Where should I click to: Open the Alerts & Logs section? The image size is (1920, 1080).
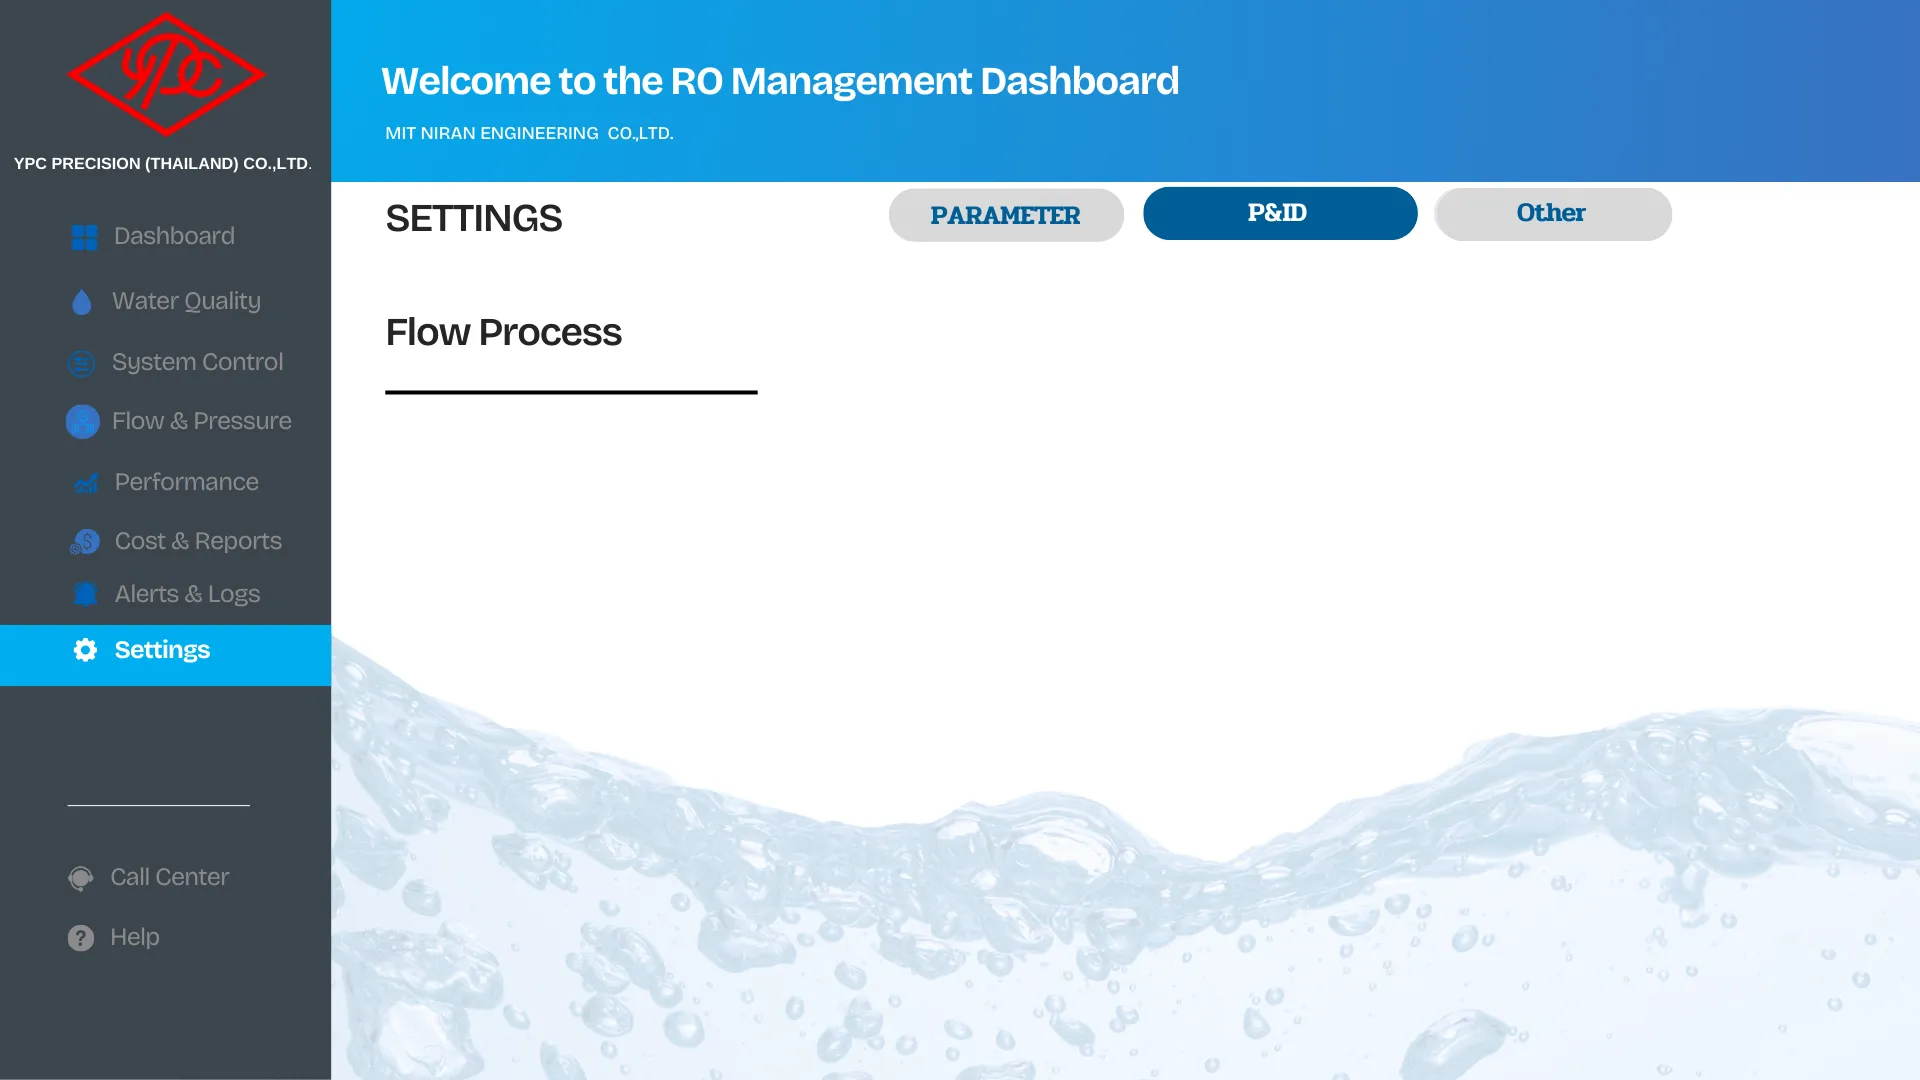click(x=187, y=594)
